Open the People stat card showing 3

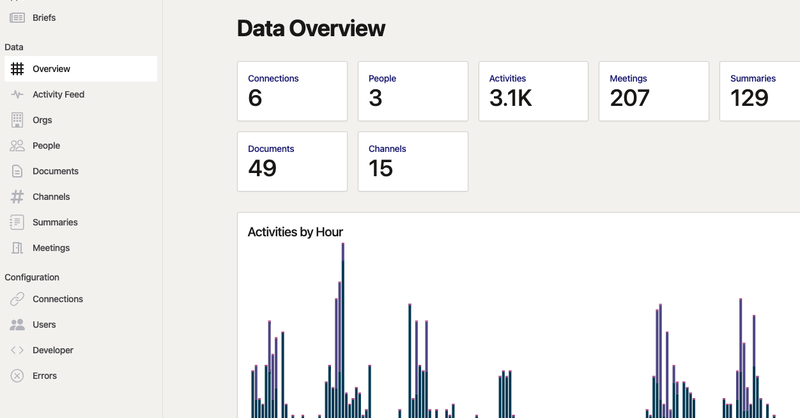[413, 91]
